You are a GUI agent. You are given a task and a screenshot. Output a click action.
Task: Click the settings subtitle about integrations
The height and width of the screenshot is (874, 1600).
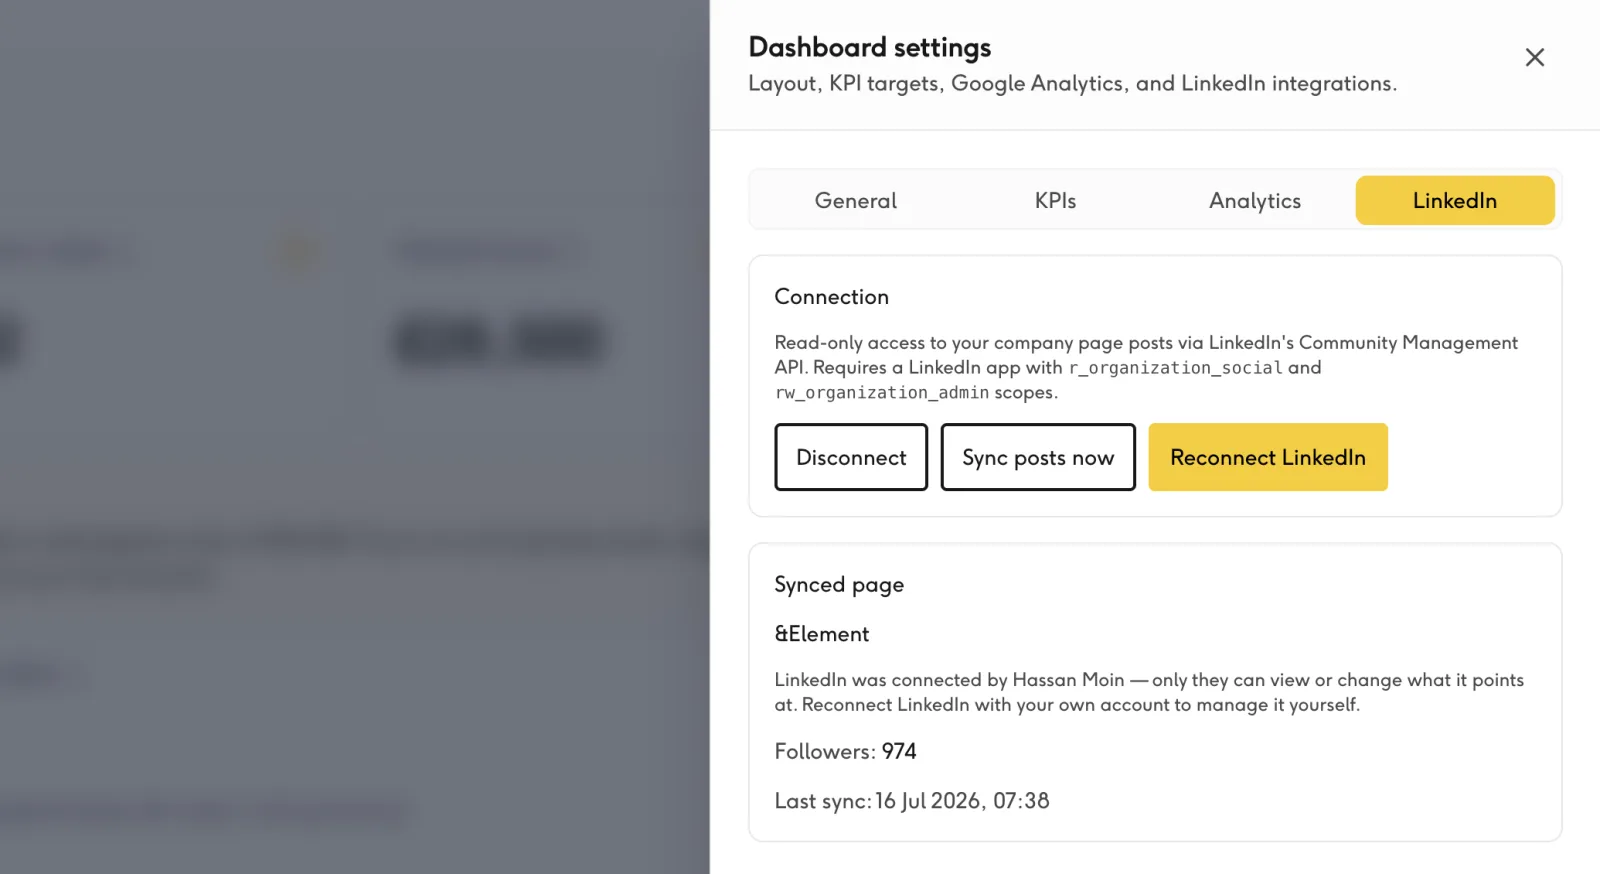1073,84
